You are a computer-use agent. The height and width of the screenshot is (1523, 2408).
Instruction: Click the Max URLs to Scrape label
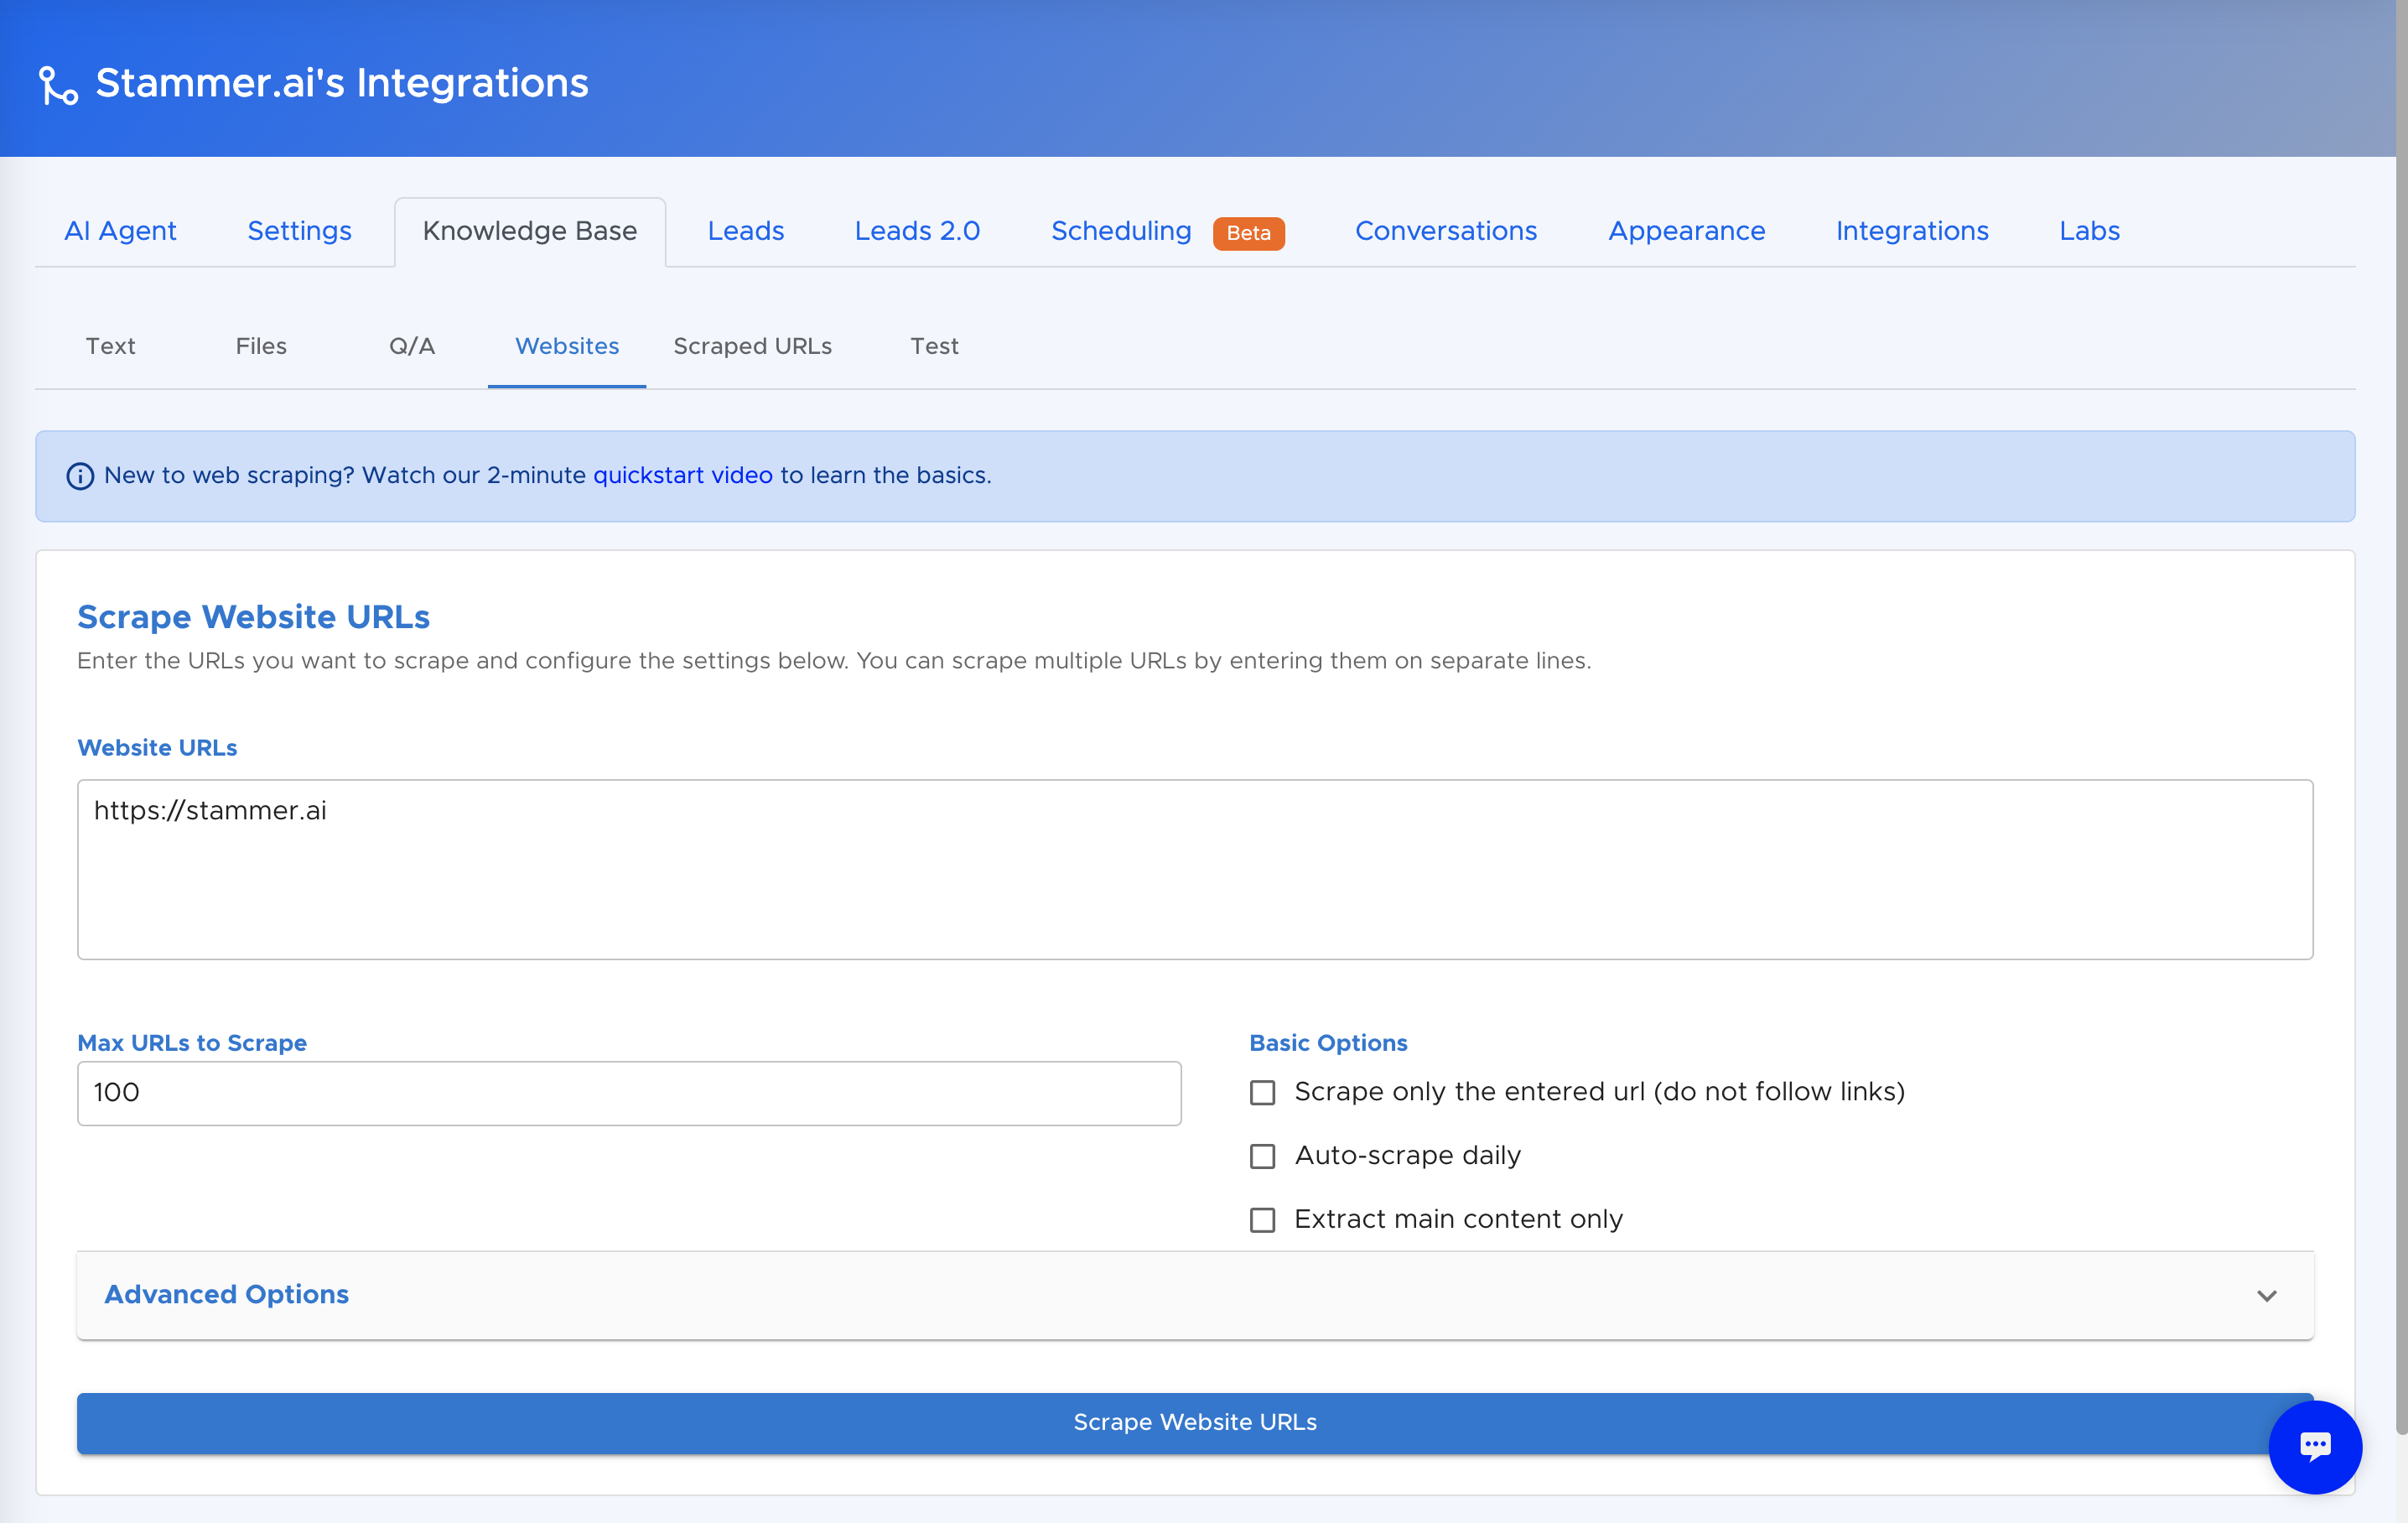[x=192, y=1043]
